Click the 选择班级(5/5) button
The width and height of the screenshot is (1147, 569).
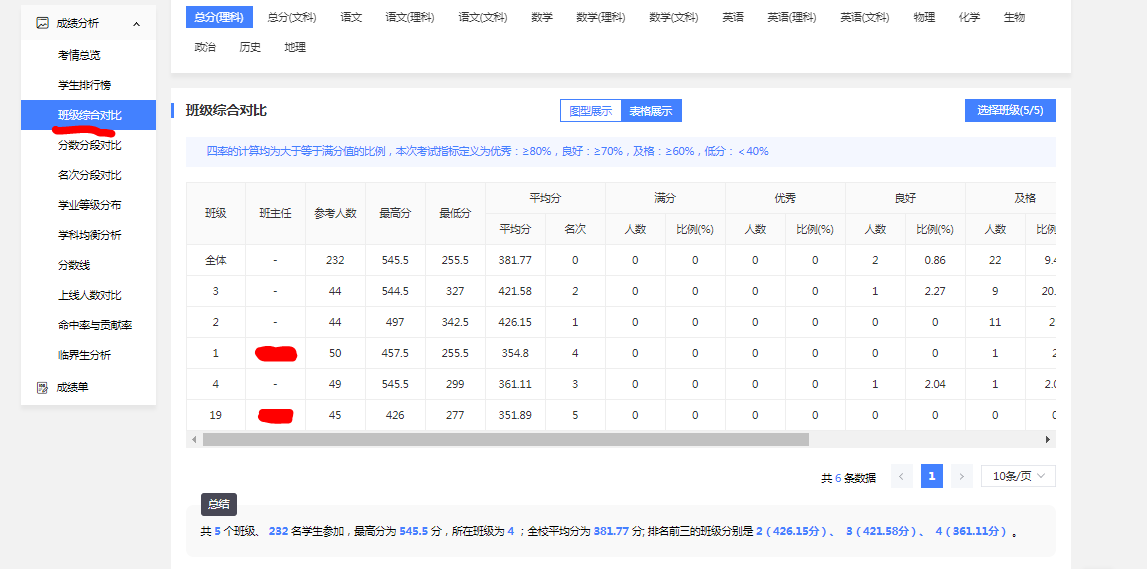(x=1009, y=111)
